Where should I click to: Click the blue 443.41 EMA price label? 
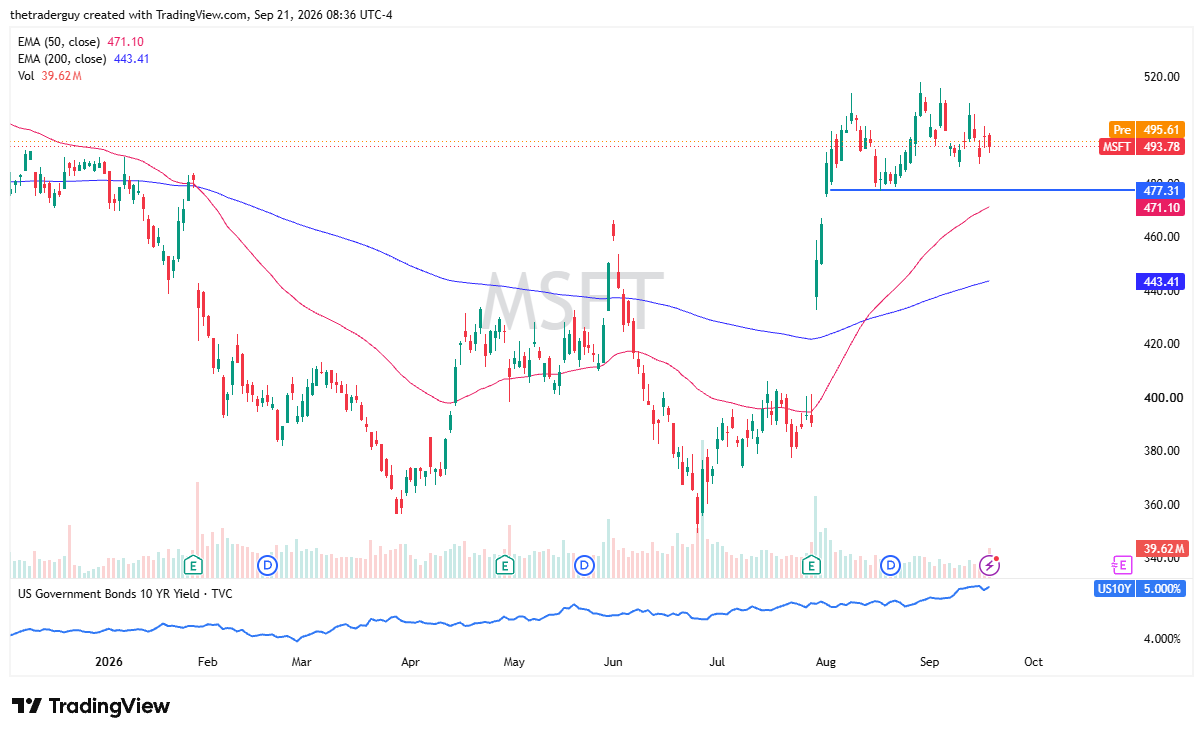point(1161,282)
